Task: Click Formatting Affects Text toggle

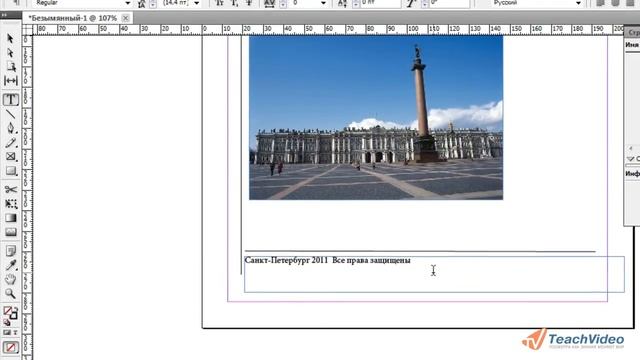Action: coord(15,333)
